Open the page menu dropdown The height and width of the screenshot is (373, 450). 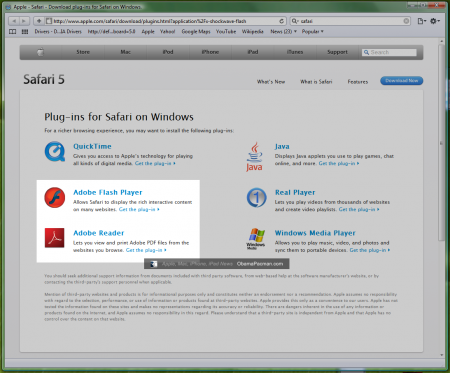click(422, 21)
